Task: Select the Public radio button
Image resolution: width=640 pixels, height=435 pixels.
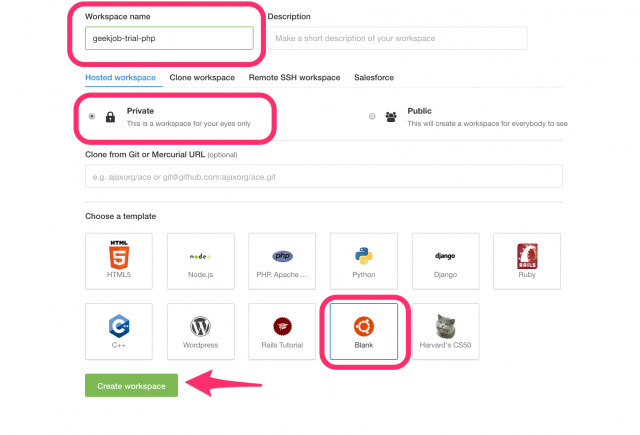Action: coord(372,116)
